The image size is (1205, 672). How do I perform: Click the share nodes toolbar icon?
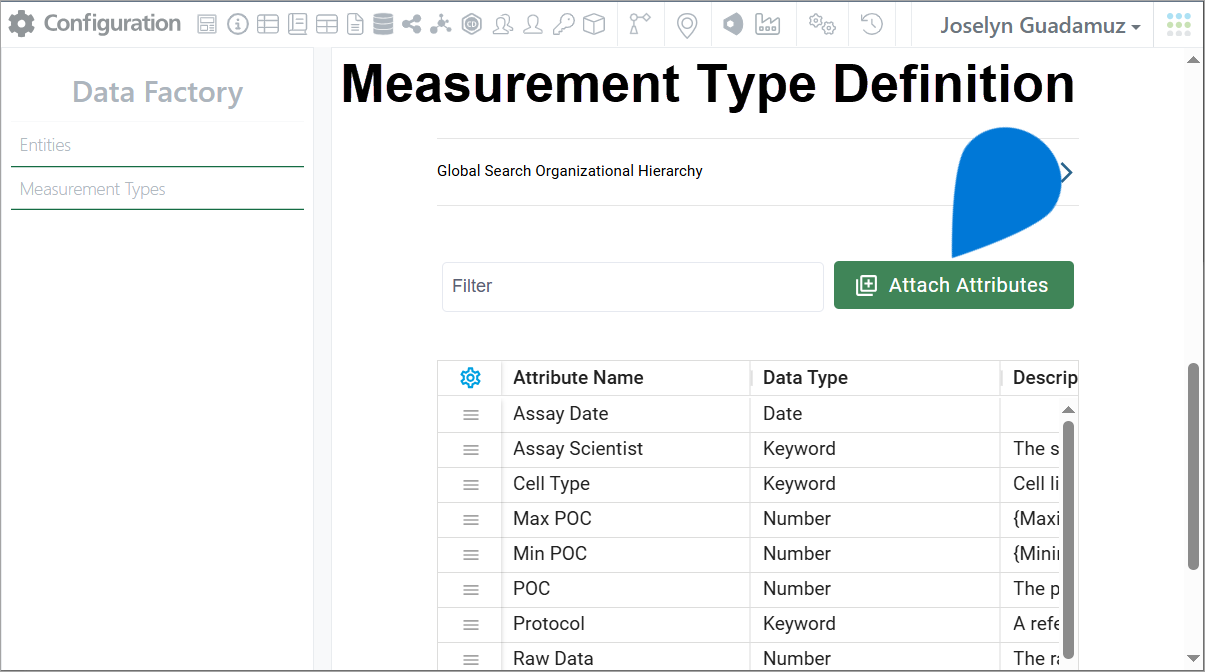411,25
